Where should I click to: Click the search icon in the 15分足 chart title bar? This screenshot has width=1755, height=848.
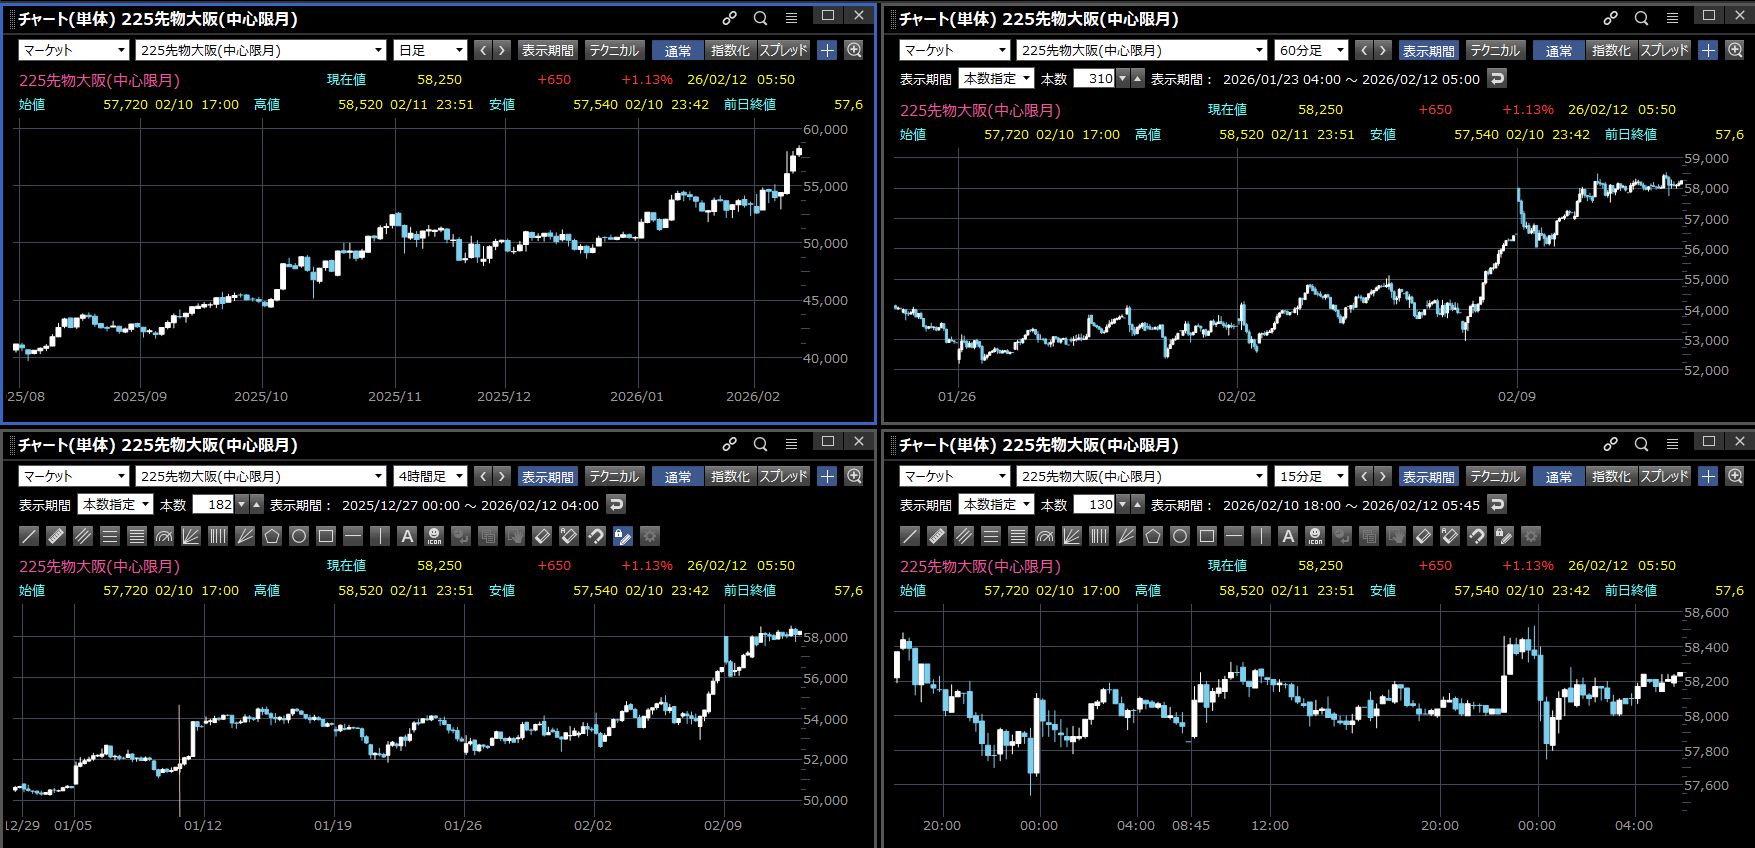[1641, 444]
